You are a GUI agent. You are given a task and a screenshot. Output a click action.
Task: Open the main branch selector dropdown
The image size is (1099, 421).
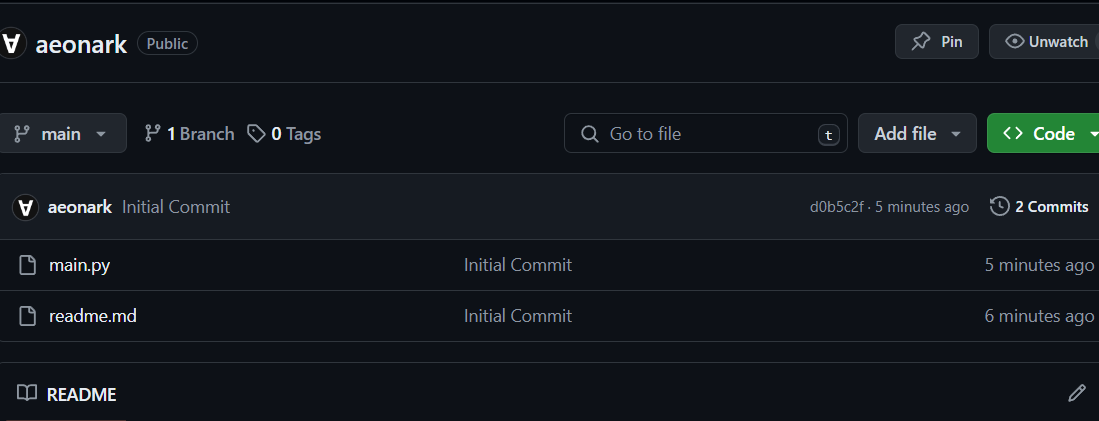tap(62, 133)
